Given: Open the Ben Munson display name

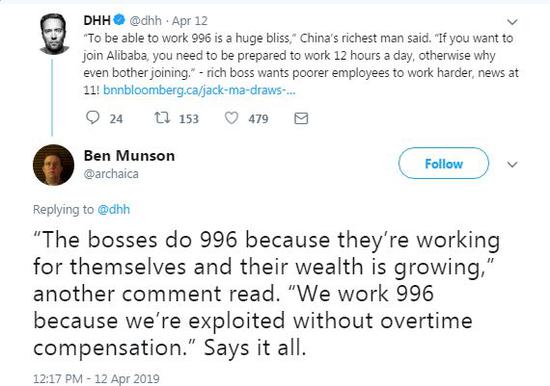Looking at the screenshot, I should [x=129, y=155].
